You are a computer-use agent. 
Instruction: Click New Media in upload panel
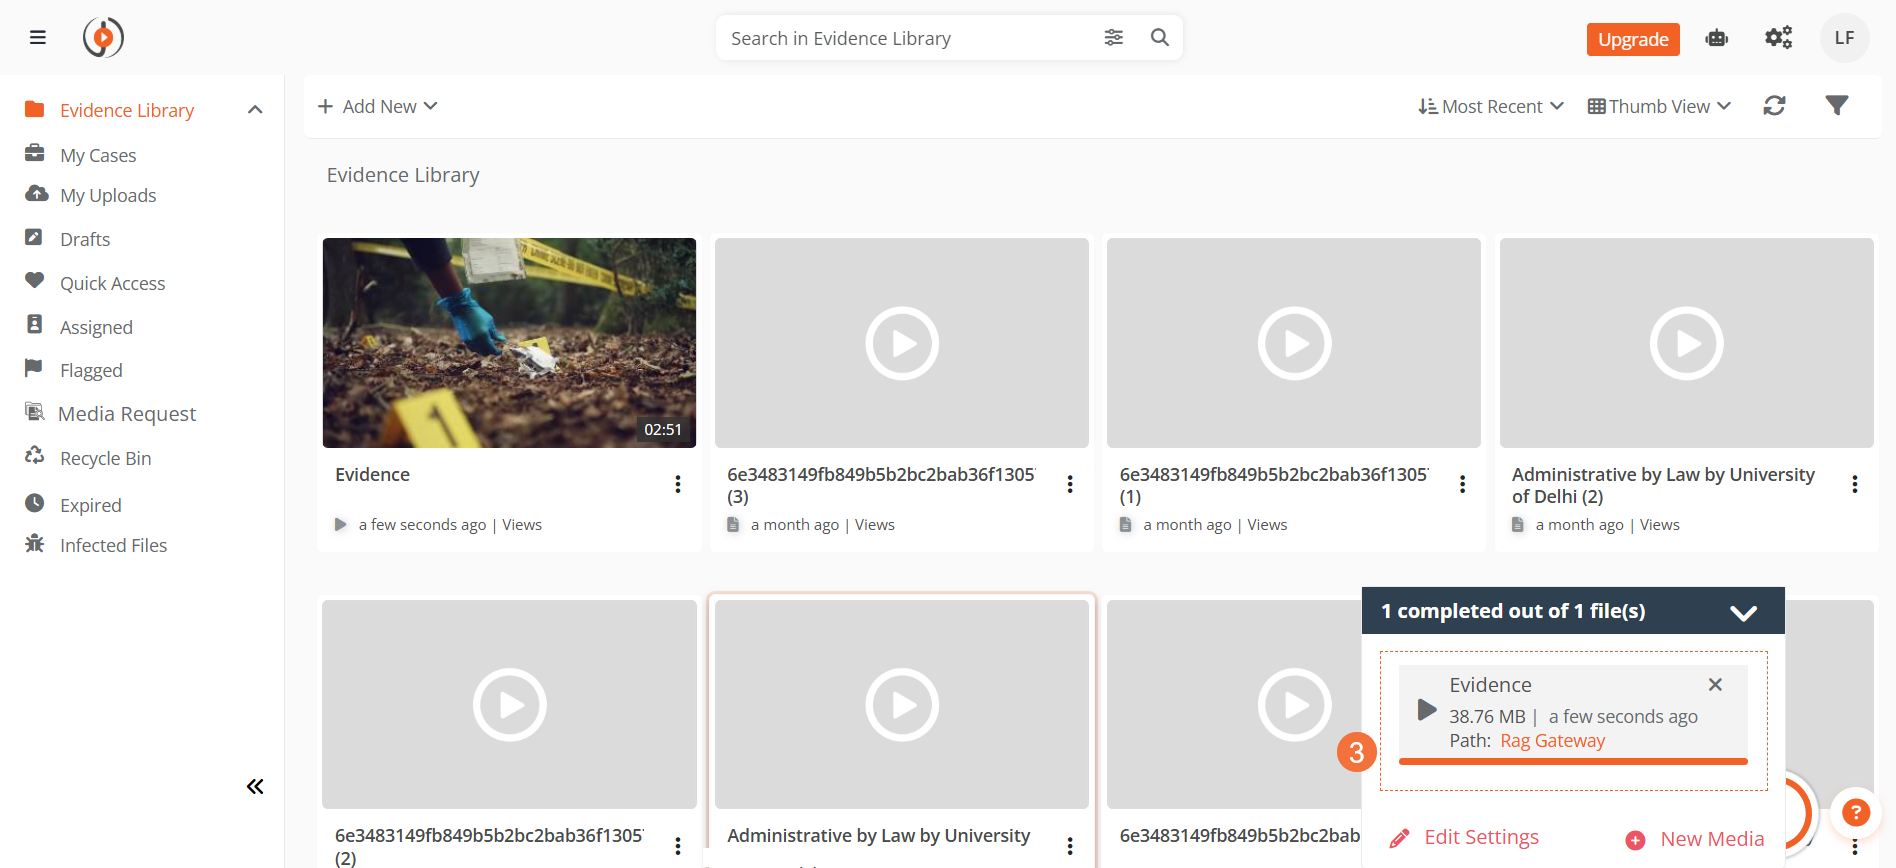pyautogui.click(x=1695, y=839)
